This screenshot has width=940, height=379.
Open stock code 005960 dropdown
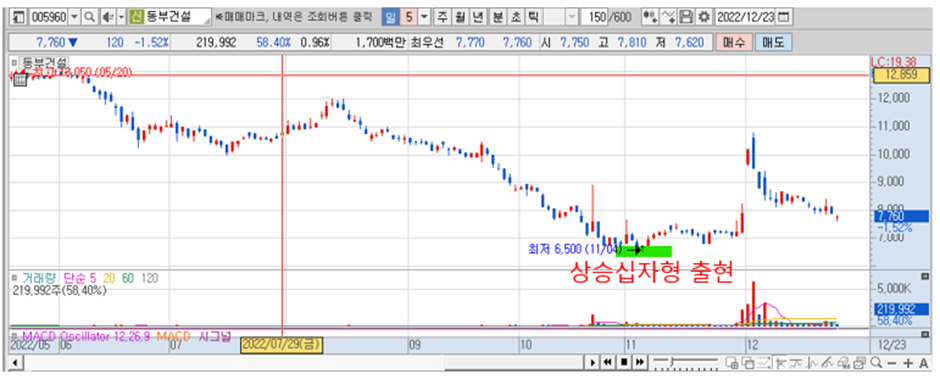click(x=74, y=17)
